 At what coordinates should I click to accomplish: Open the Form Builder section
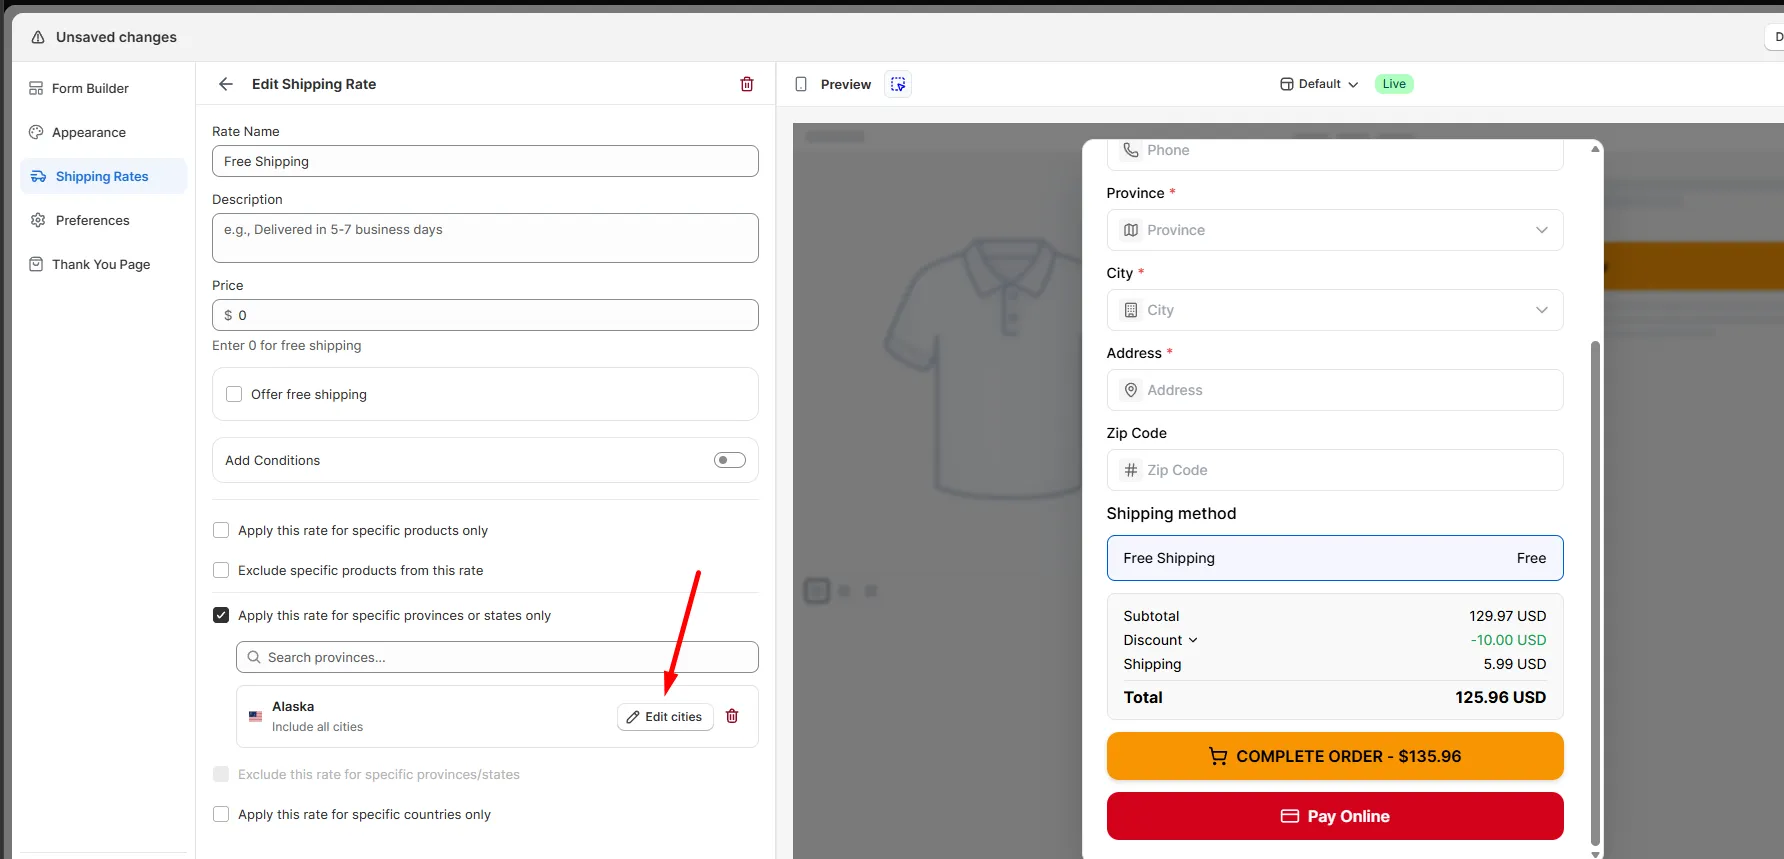[103, 88]
